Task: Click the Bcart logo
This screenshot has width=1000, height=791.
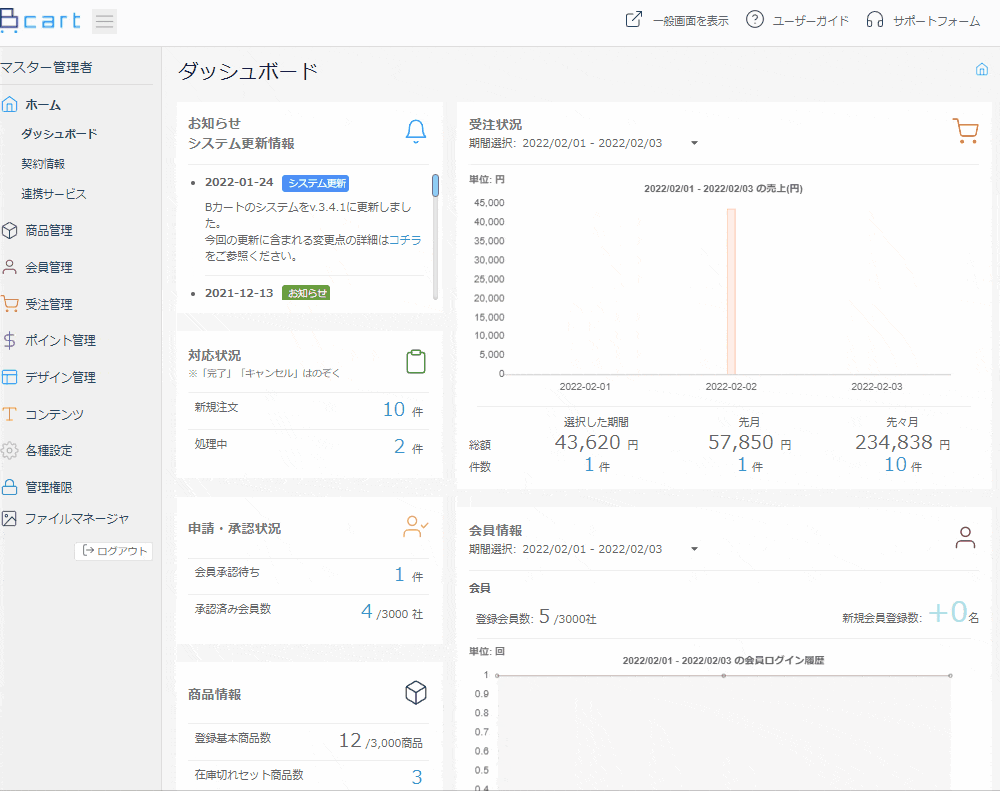Action: pos(41,20)
